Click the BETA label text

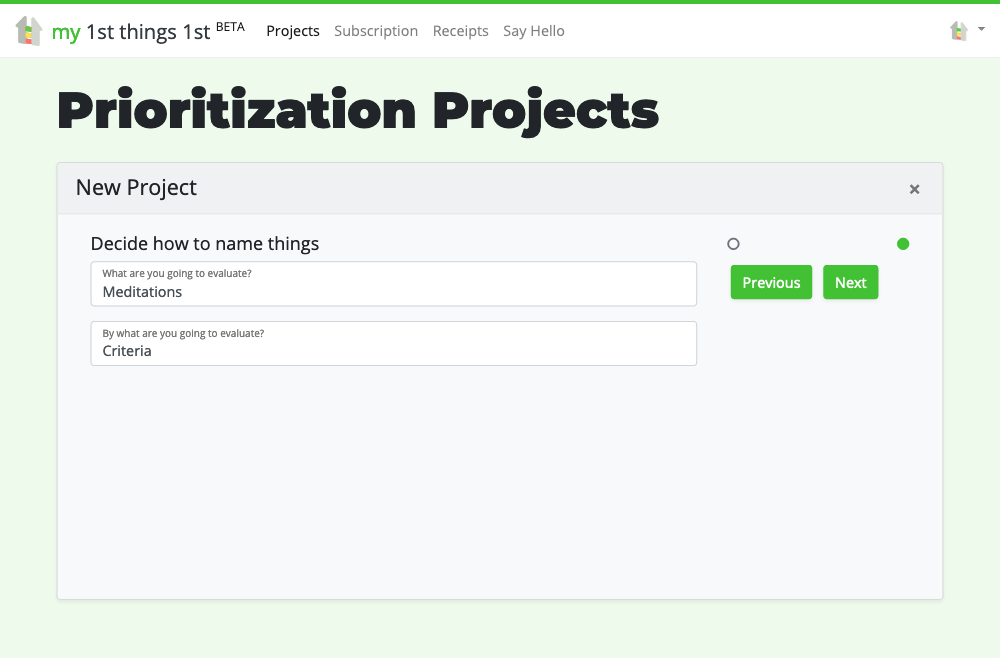(230, 27)
